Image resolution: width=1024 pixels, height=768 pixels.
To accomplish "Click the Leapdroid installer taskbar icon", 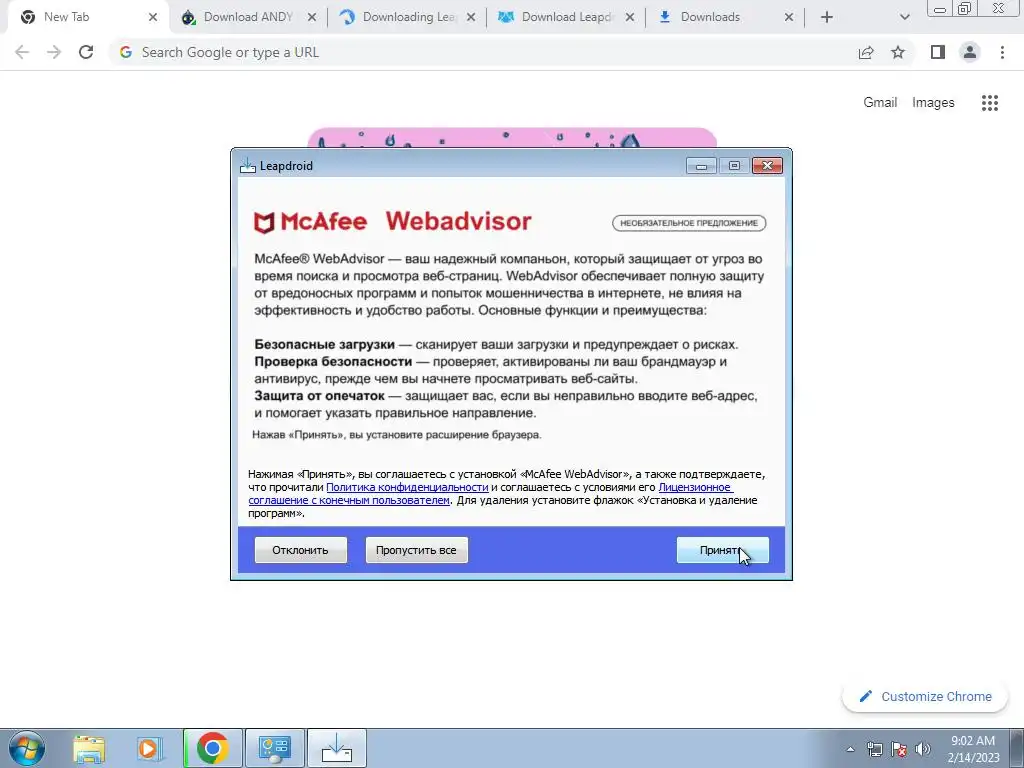I will coord(337,748).
